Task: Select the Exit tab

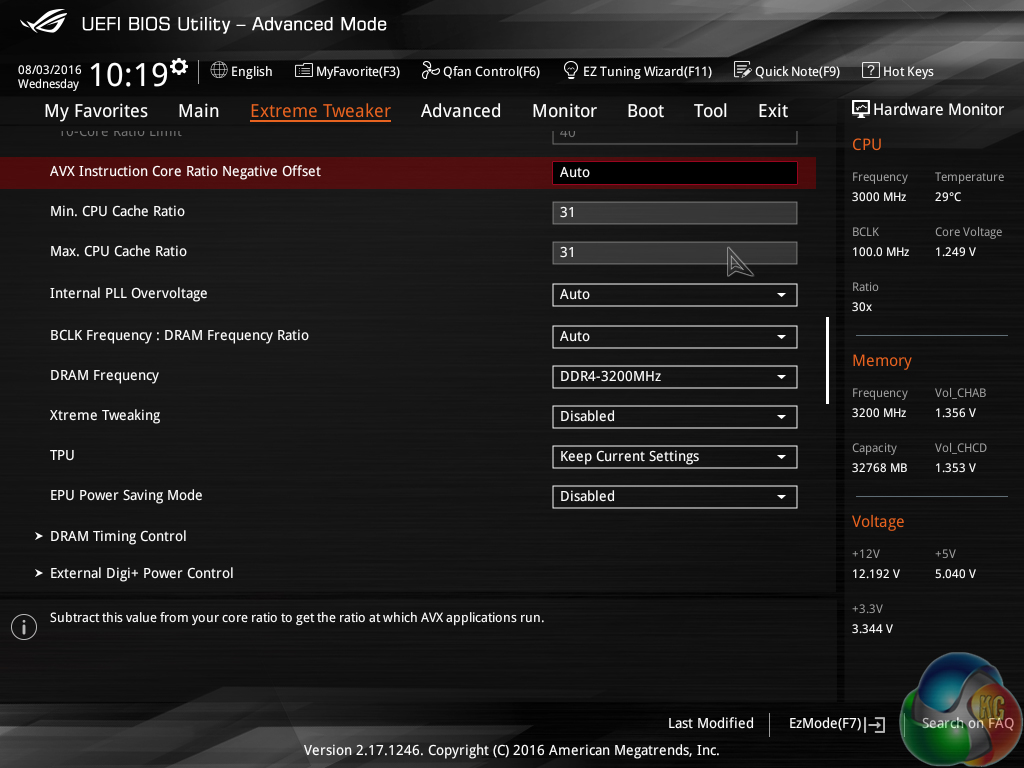Action: tap(773, 111)
